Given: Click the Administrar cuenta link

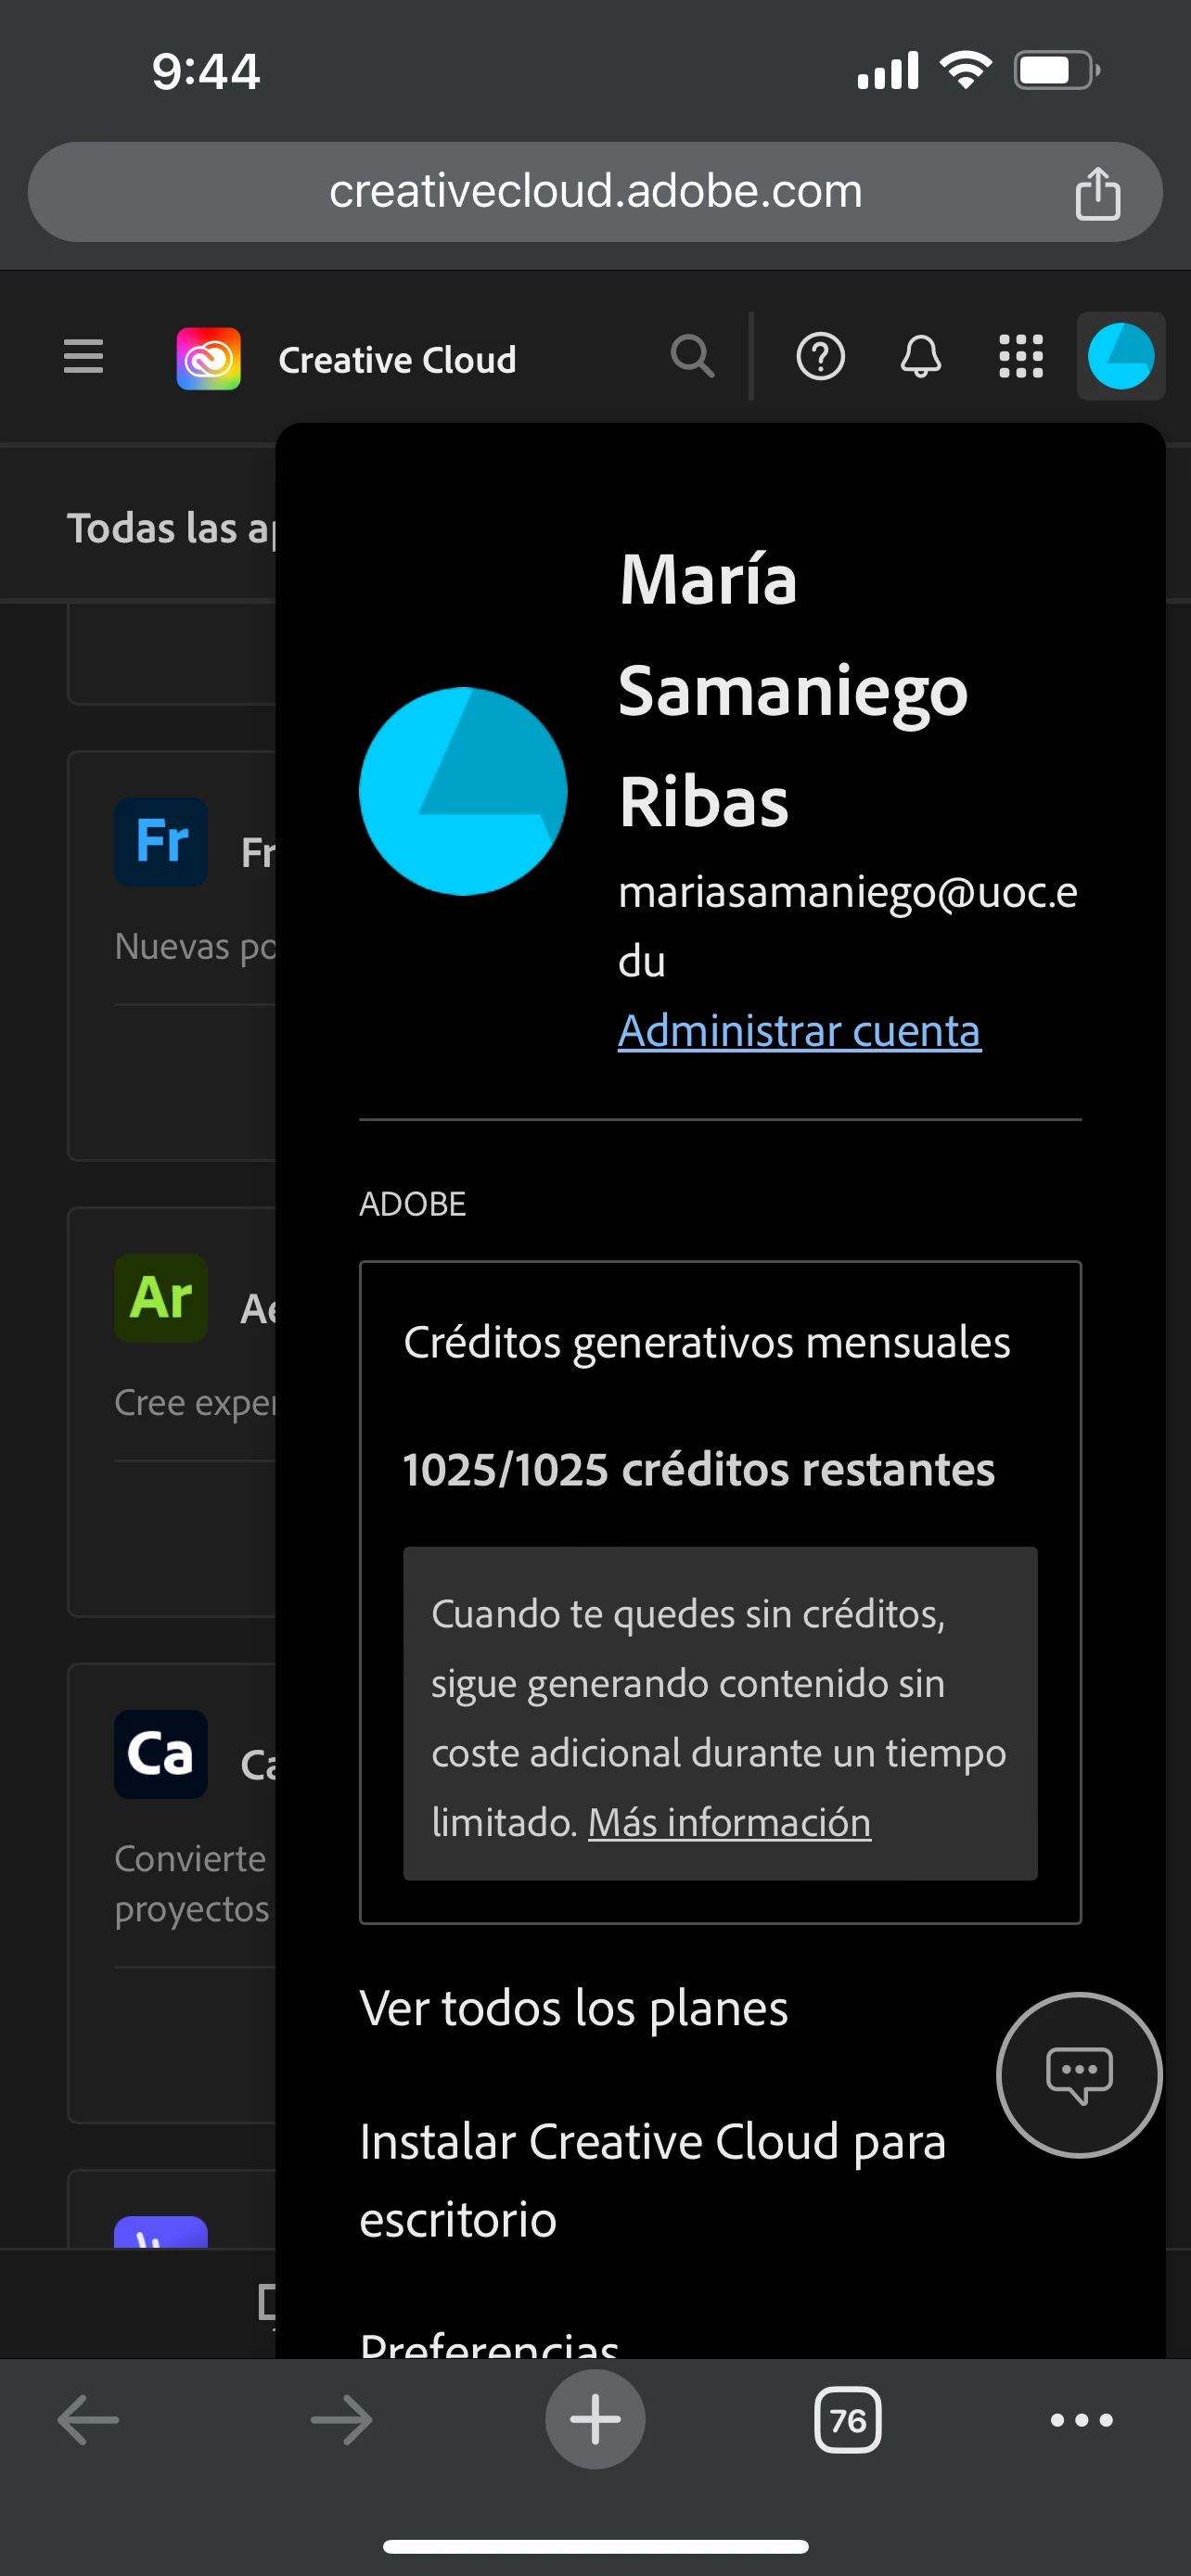Looking at the screenshot, I should [799, 1031].
